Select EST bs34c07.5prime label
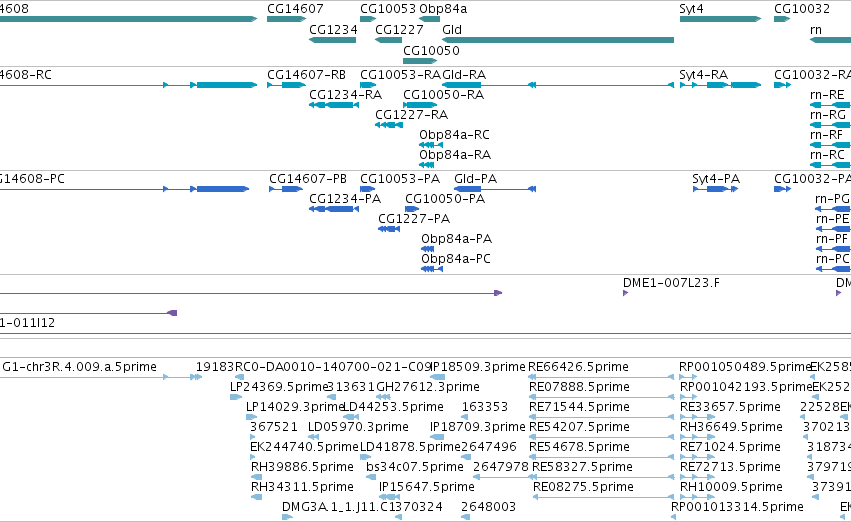 point(415,467)
